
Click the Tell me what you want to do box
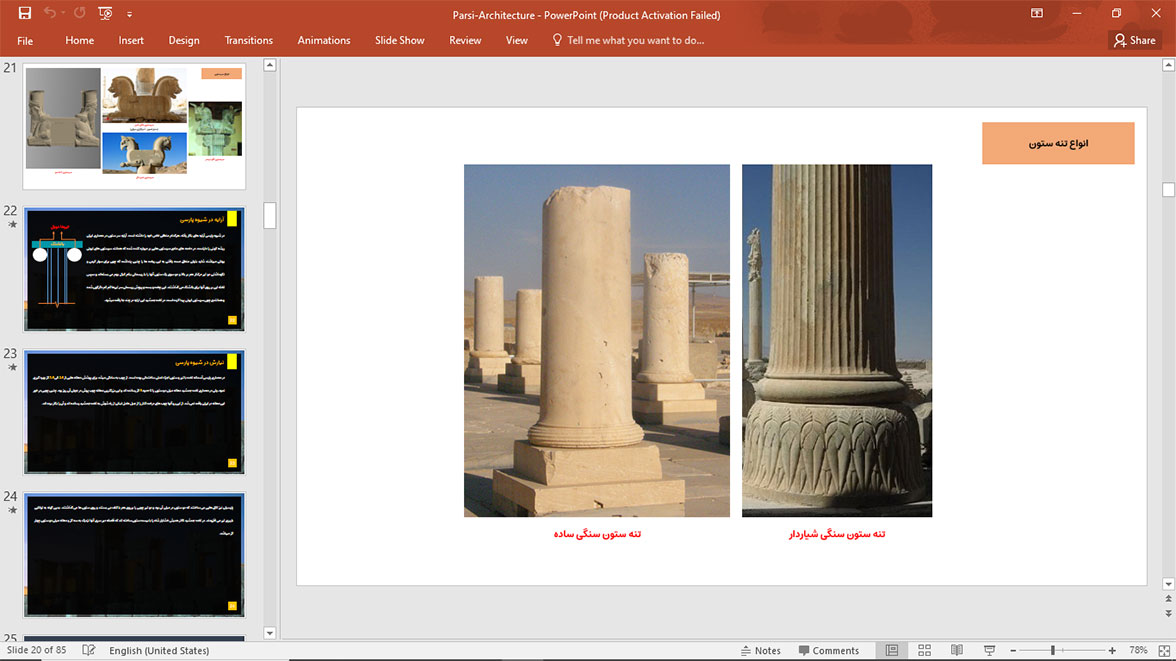click(628, 41)
